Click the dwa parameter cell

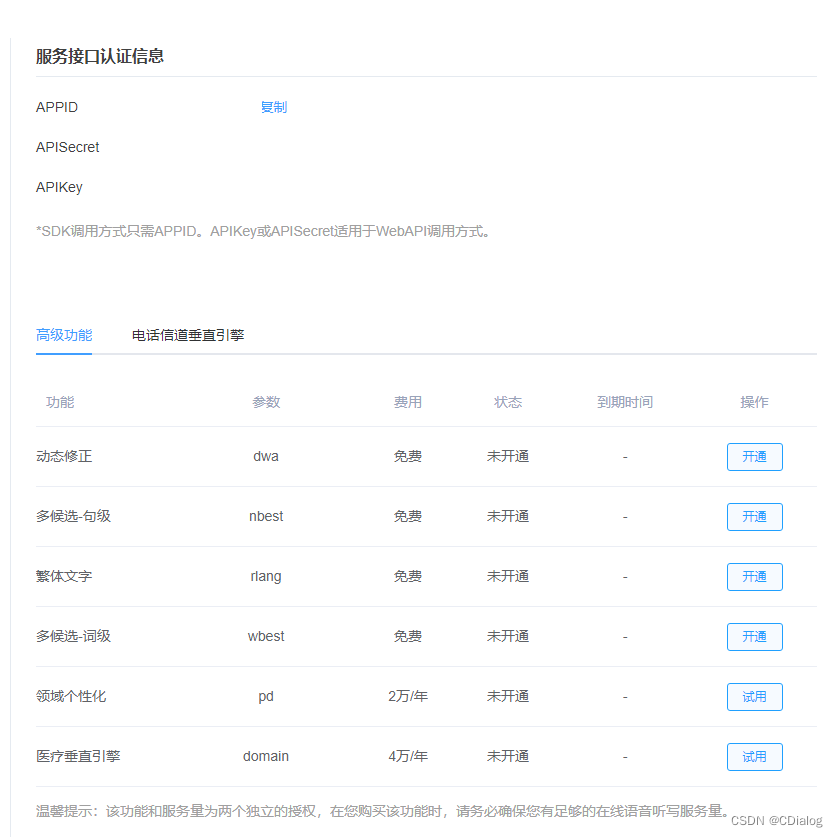pos(266,456)
